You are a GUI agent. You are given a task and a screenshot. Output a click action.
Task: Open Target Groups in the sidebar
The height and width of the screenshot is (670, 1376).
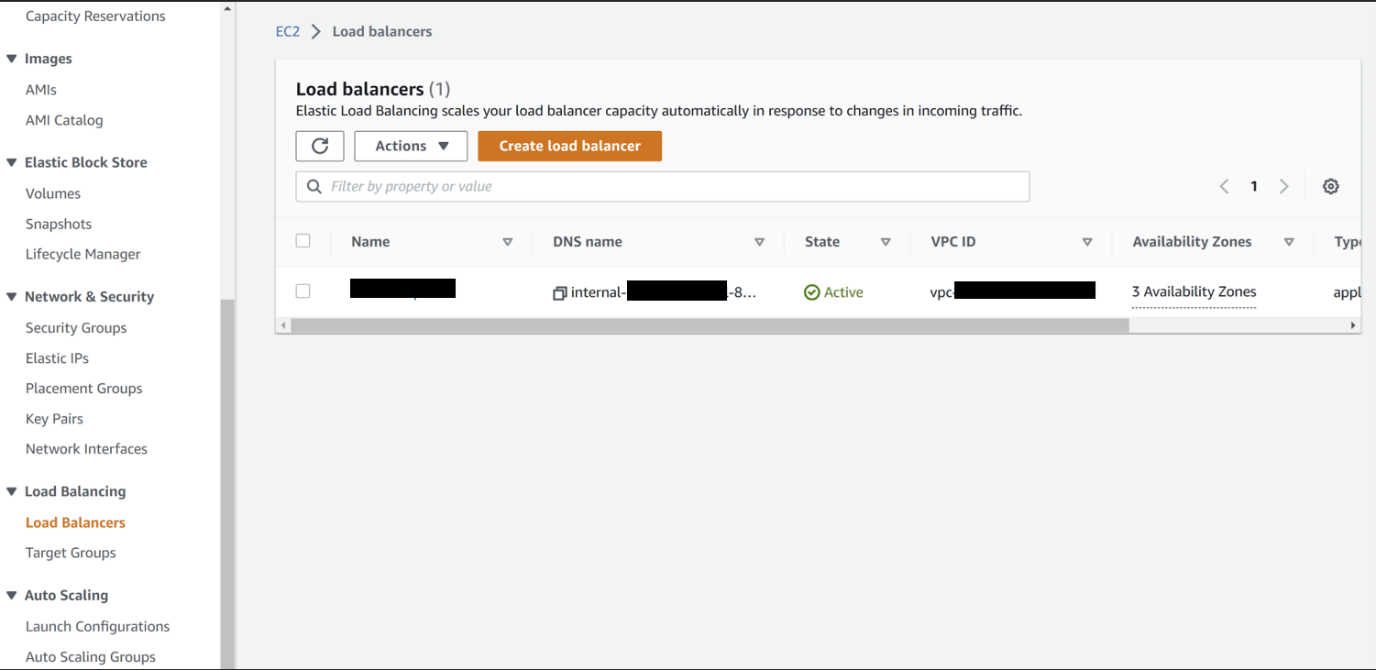coord(70,553)
